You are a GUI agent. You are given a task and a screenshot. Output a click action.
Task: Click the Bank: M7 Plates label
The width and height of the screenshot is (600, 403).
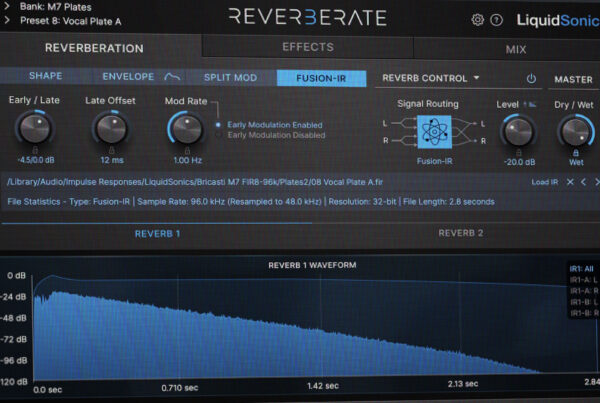56,7
